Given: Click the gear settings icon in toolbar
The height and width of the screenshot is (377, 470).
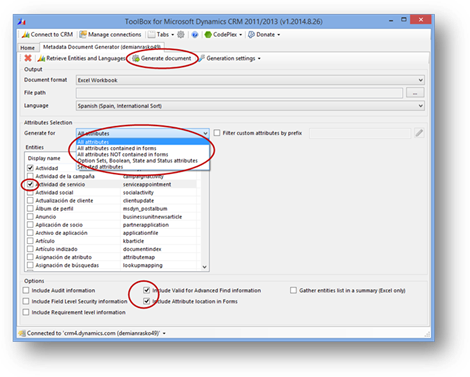Looking at the screenshot, I should pyautogui.click(x=181, y=34).
